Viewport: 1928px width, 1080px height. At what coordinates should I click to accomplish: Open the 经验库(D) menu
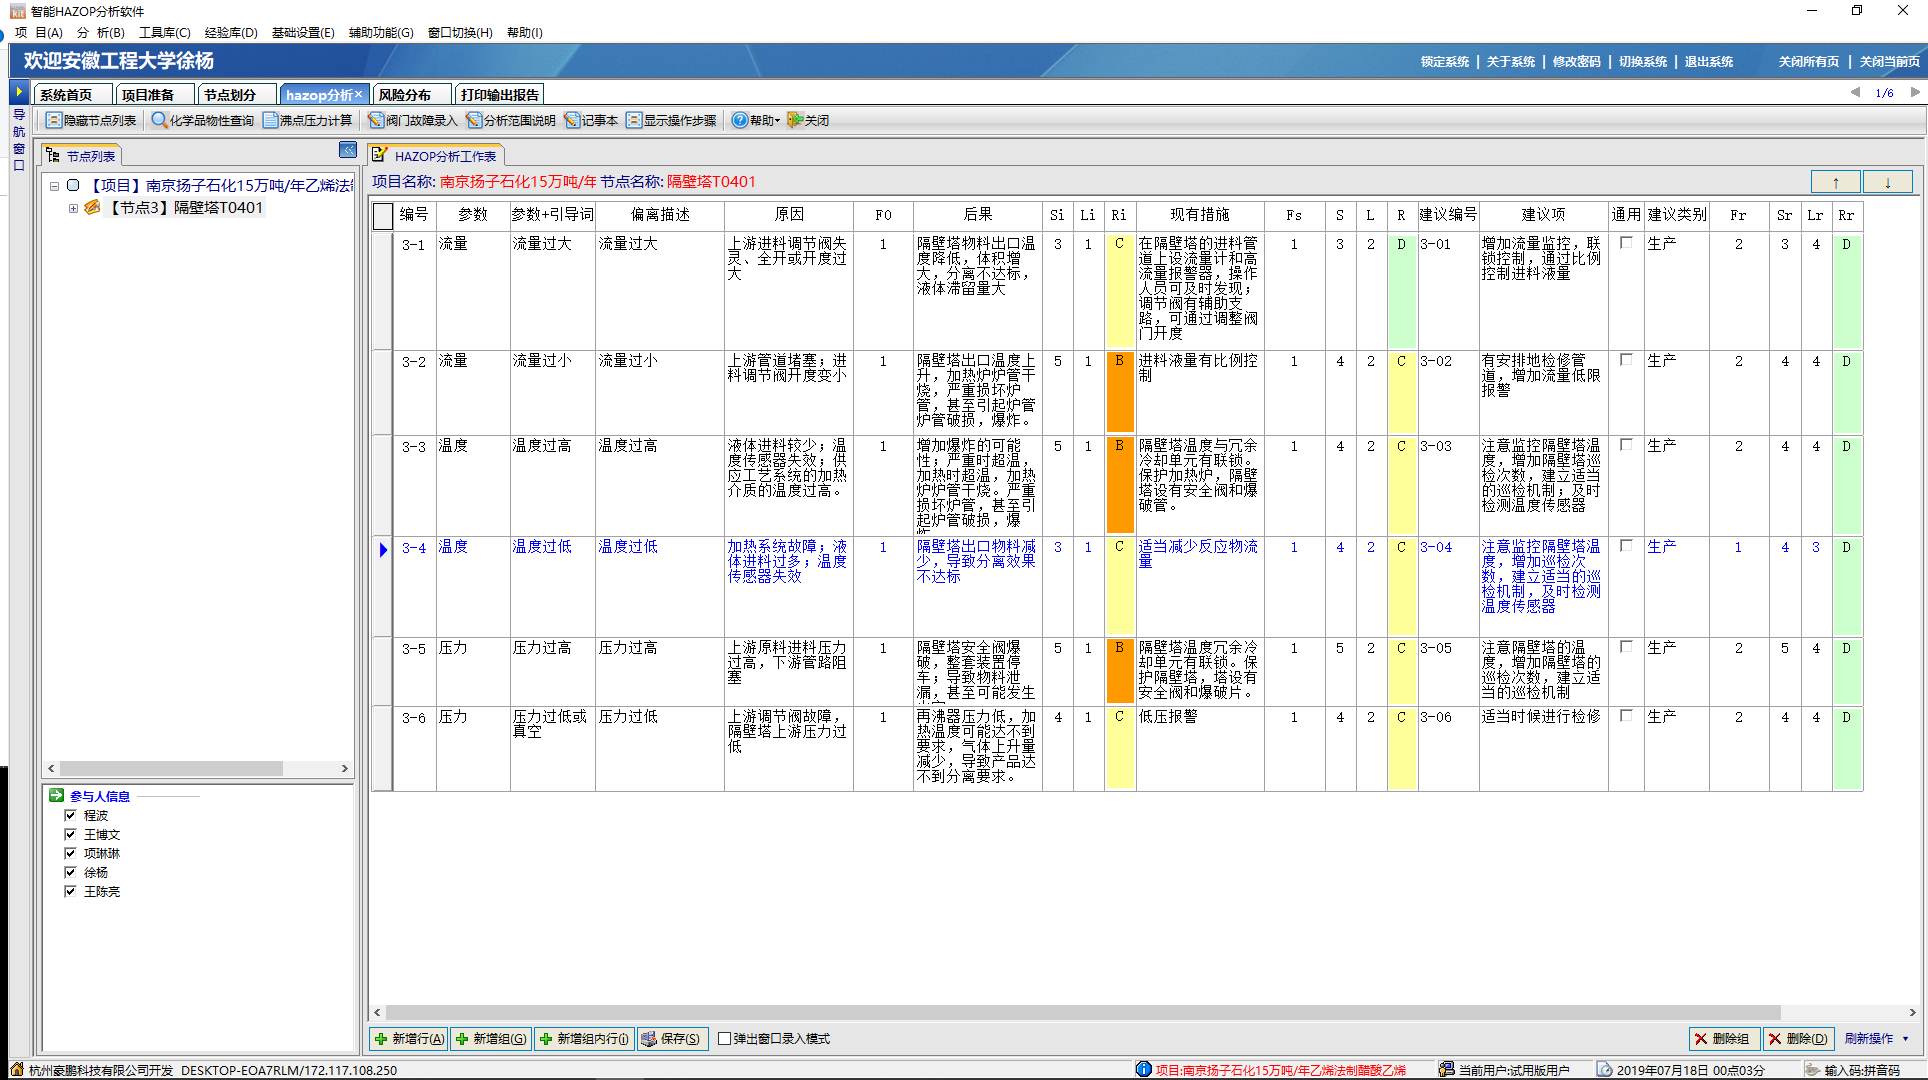[x=230, y=33]
